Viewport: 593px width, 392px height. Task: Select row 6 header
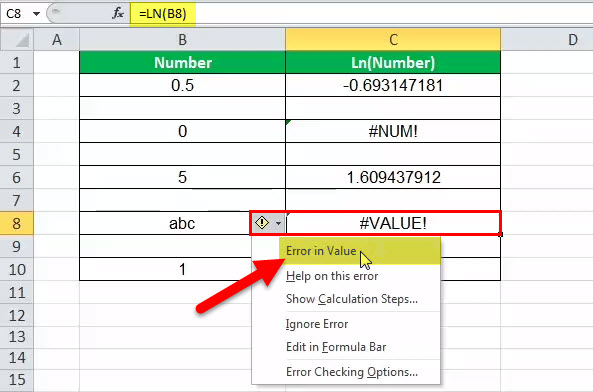[x=17, y=178]
